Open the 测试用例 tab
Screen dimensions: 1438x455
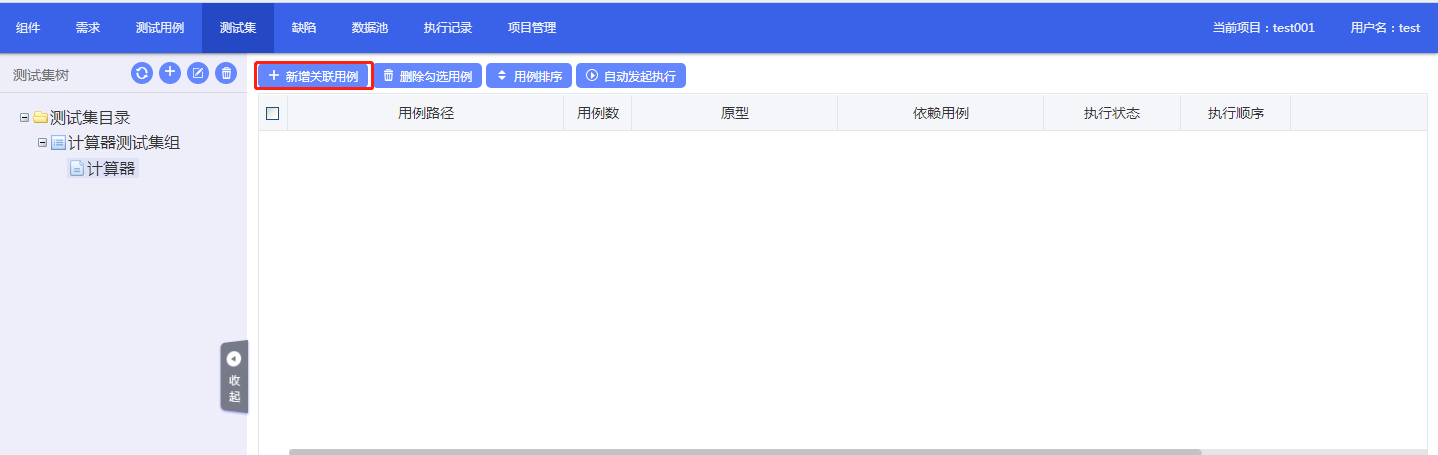(x=160, y=28)
